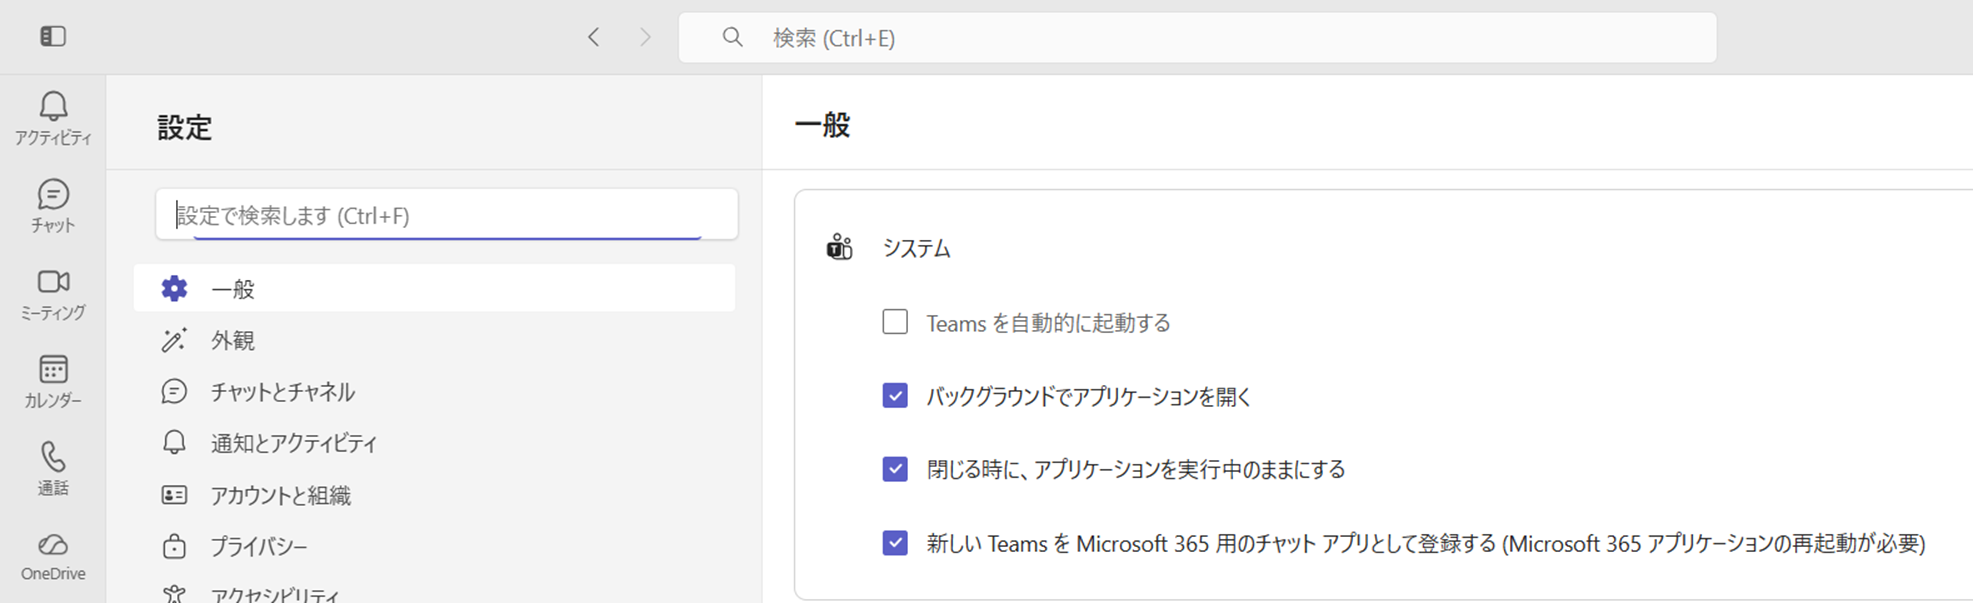Image resolution: width=1973 pixels, height=603 pixels.
Task: Enable Teams を自動的に起動する checkbox
Action: click(895, 322)
